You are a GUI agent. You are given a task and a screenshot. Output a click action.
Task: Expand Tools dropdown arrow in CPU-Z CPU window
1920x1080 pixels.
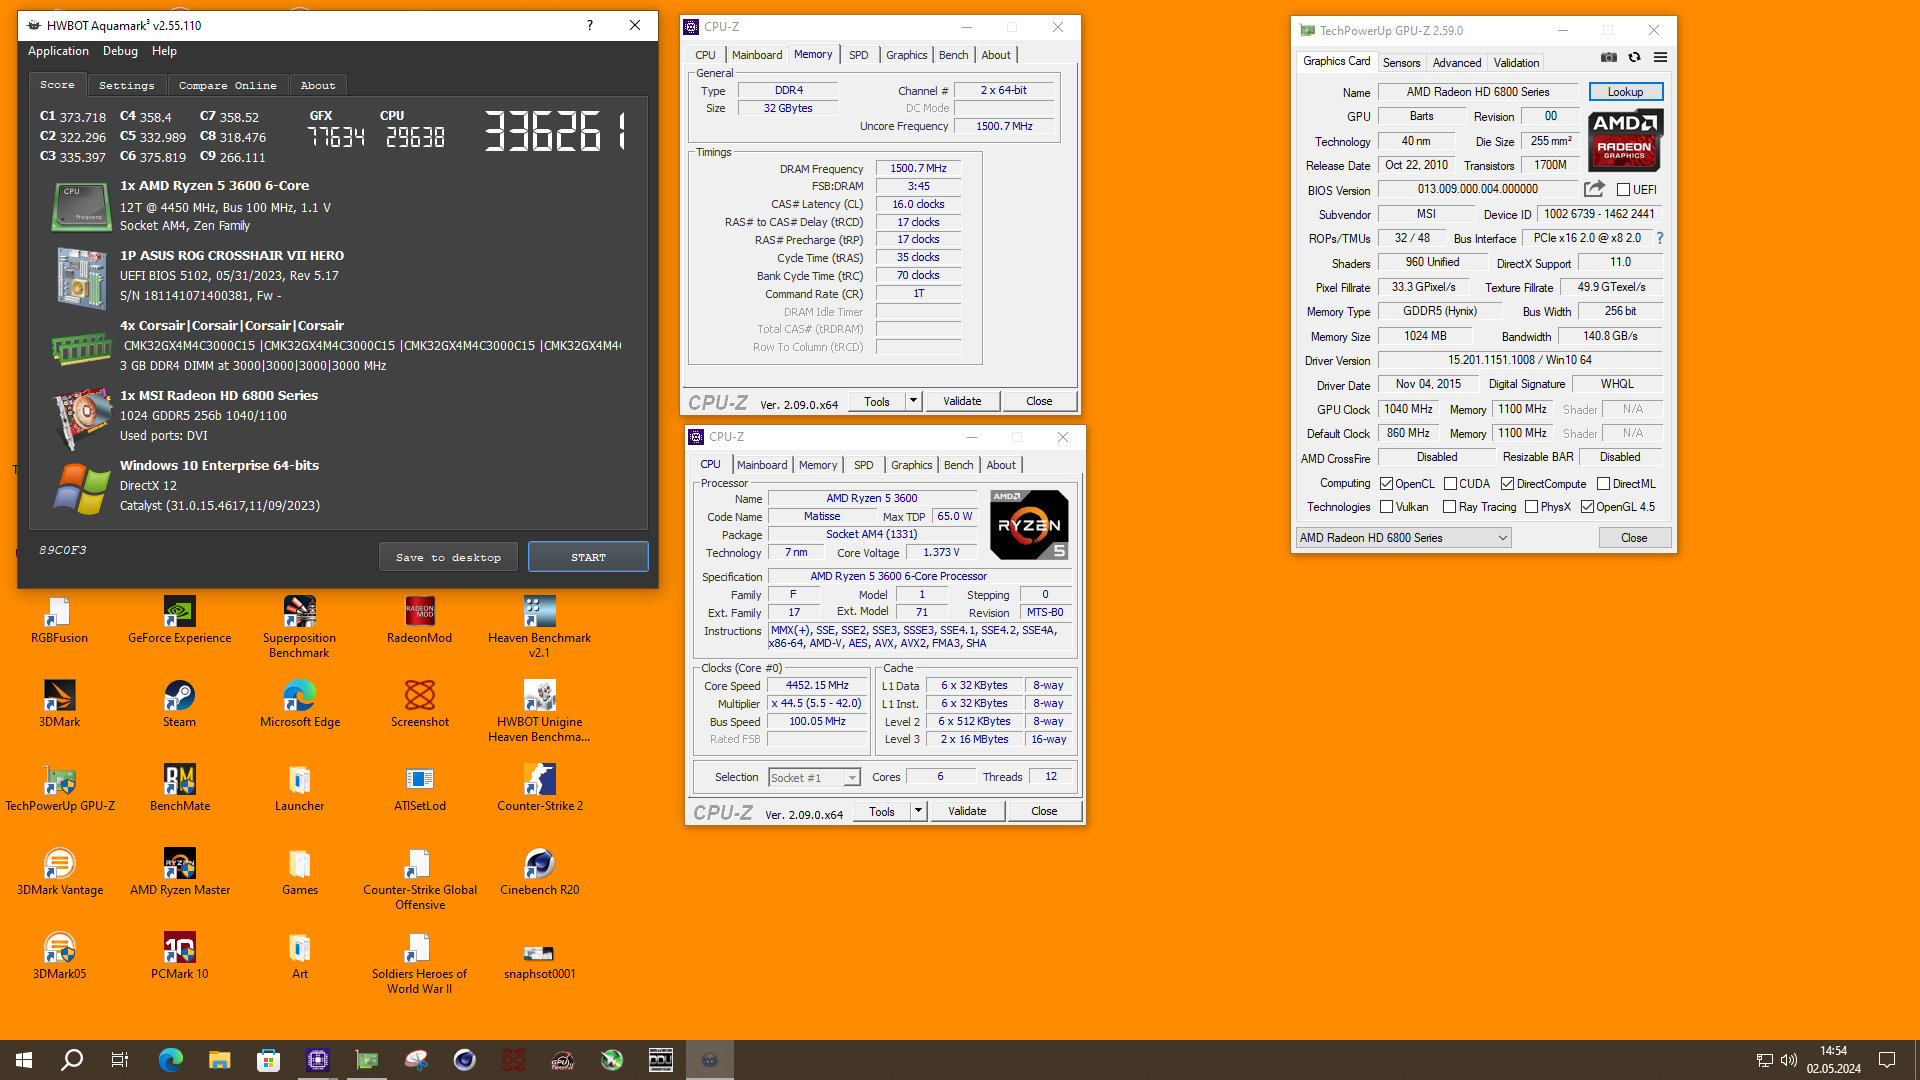pyautogui.click(x=918, y=811)
